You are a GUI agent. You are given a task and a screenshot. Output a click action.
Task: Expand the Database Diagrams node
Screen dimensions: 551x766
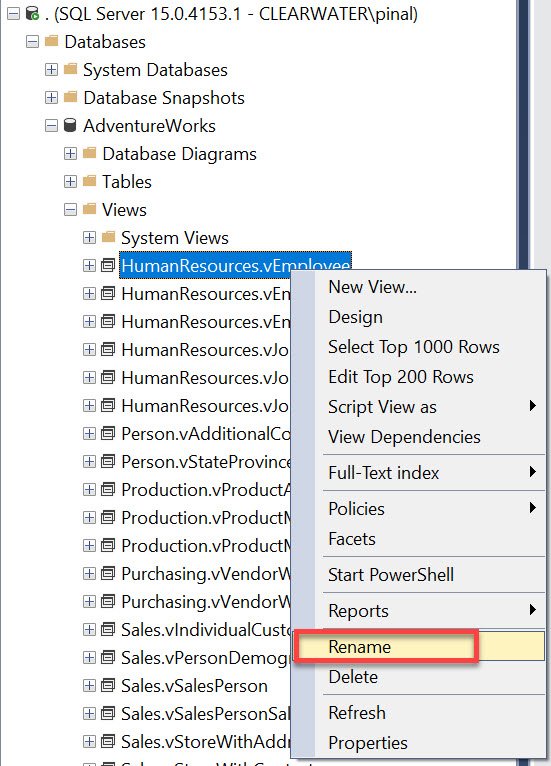click(70, 153)
